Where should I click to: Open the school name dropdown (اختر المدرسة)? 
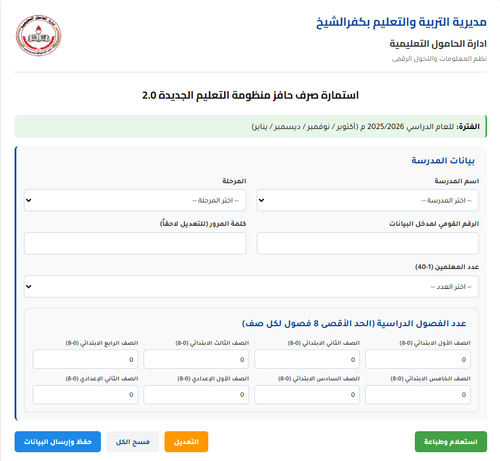(x=368, y=200)
